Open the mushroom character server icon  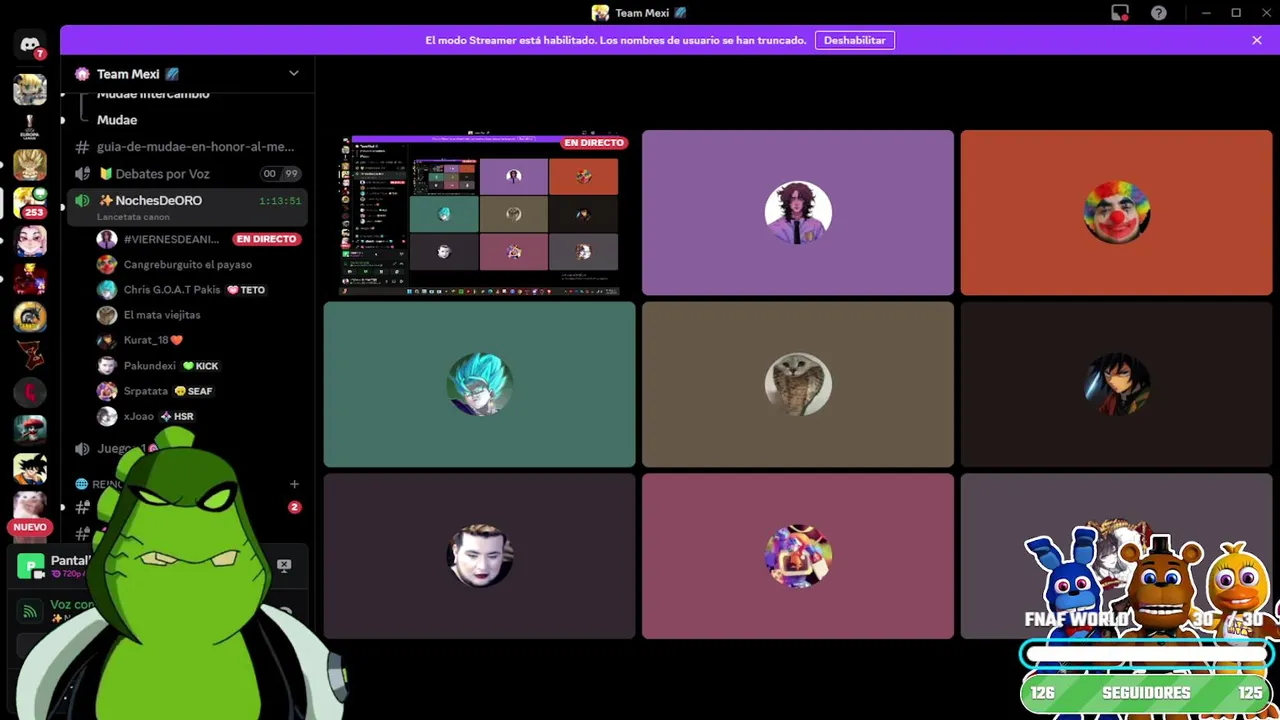(30, 430)
